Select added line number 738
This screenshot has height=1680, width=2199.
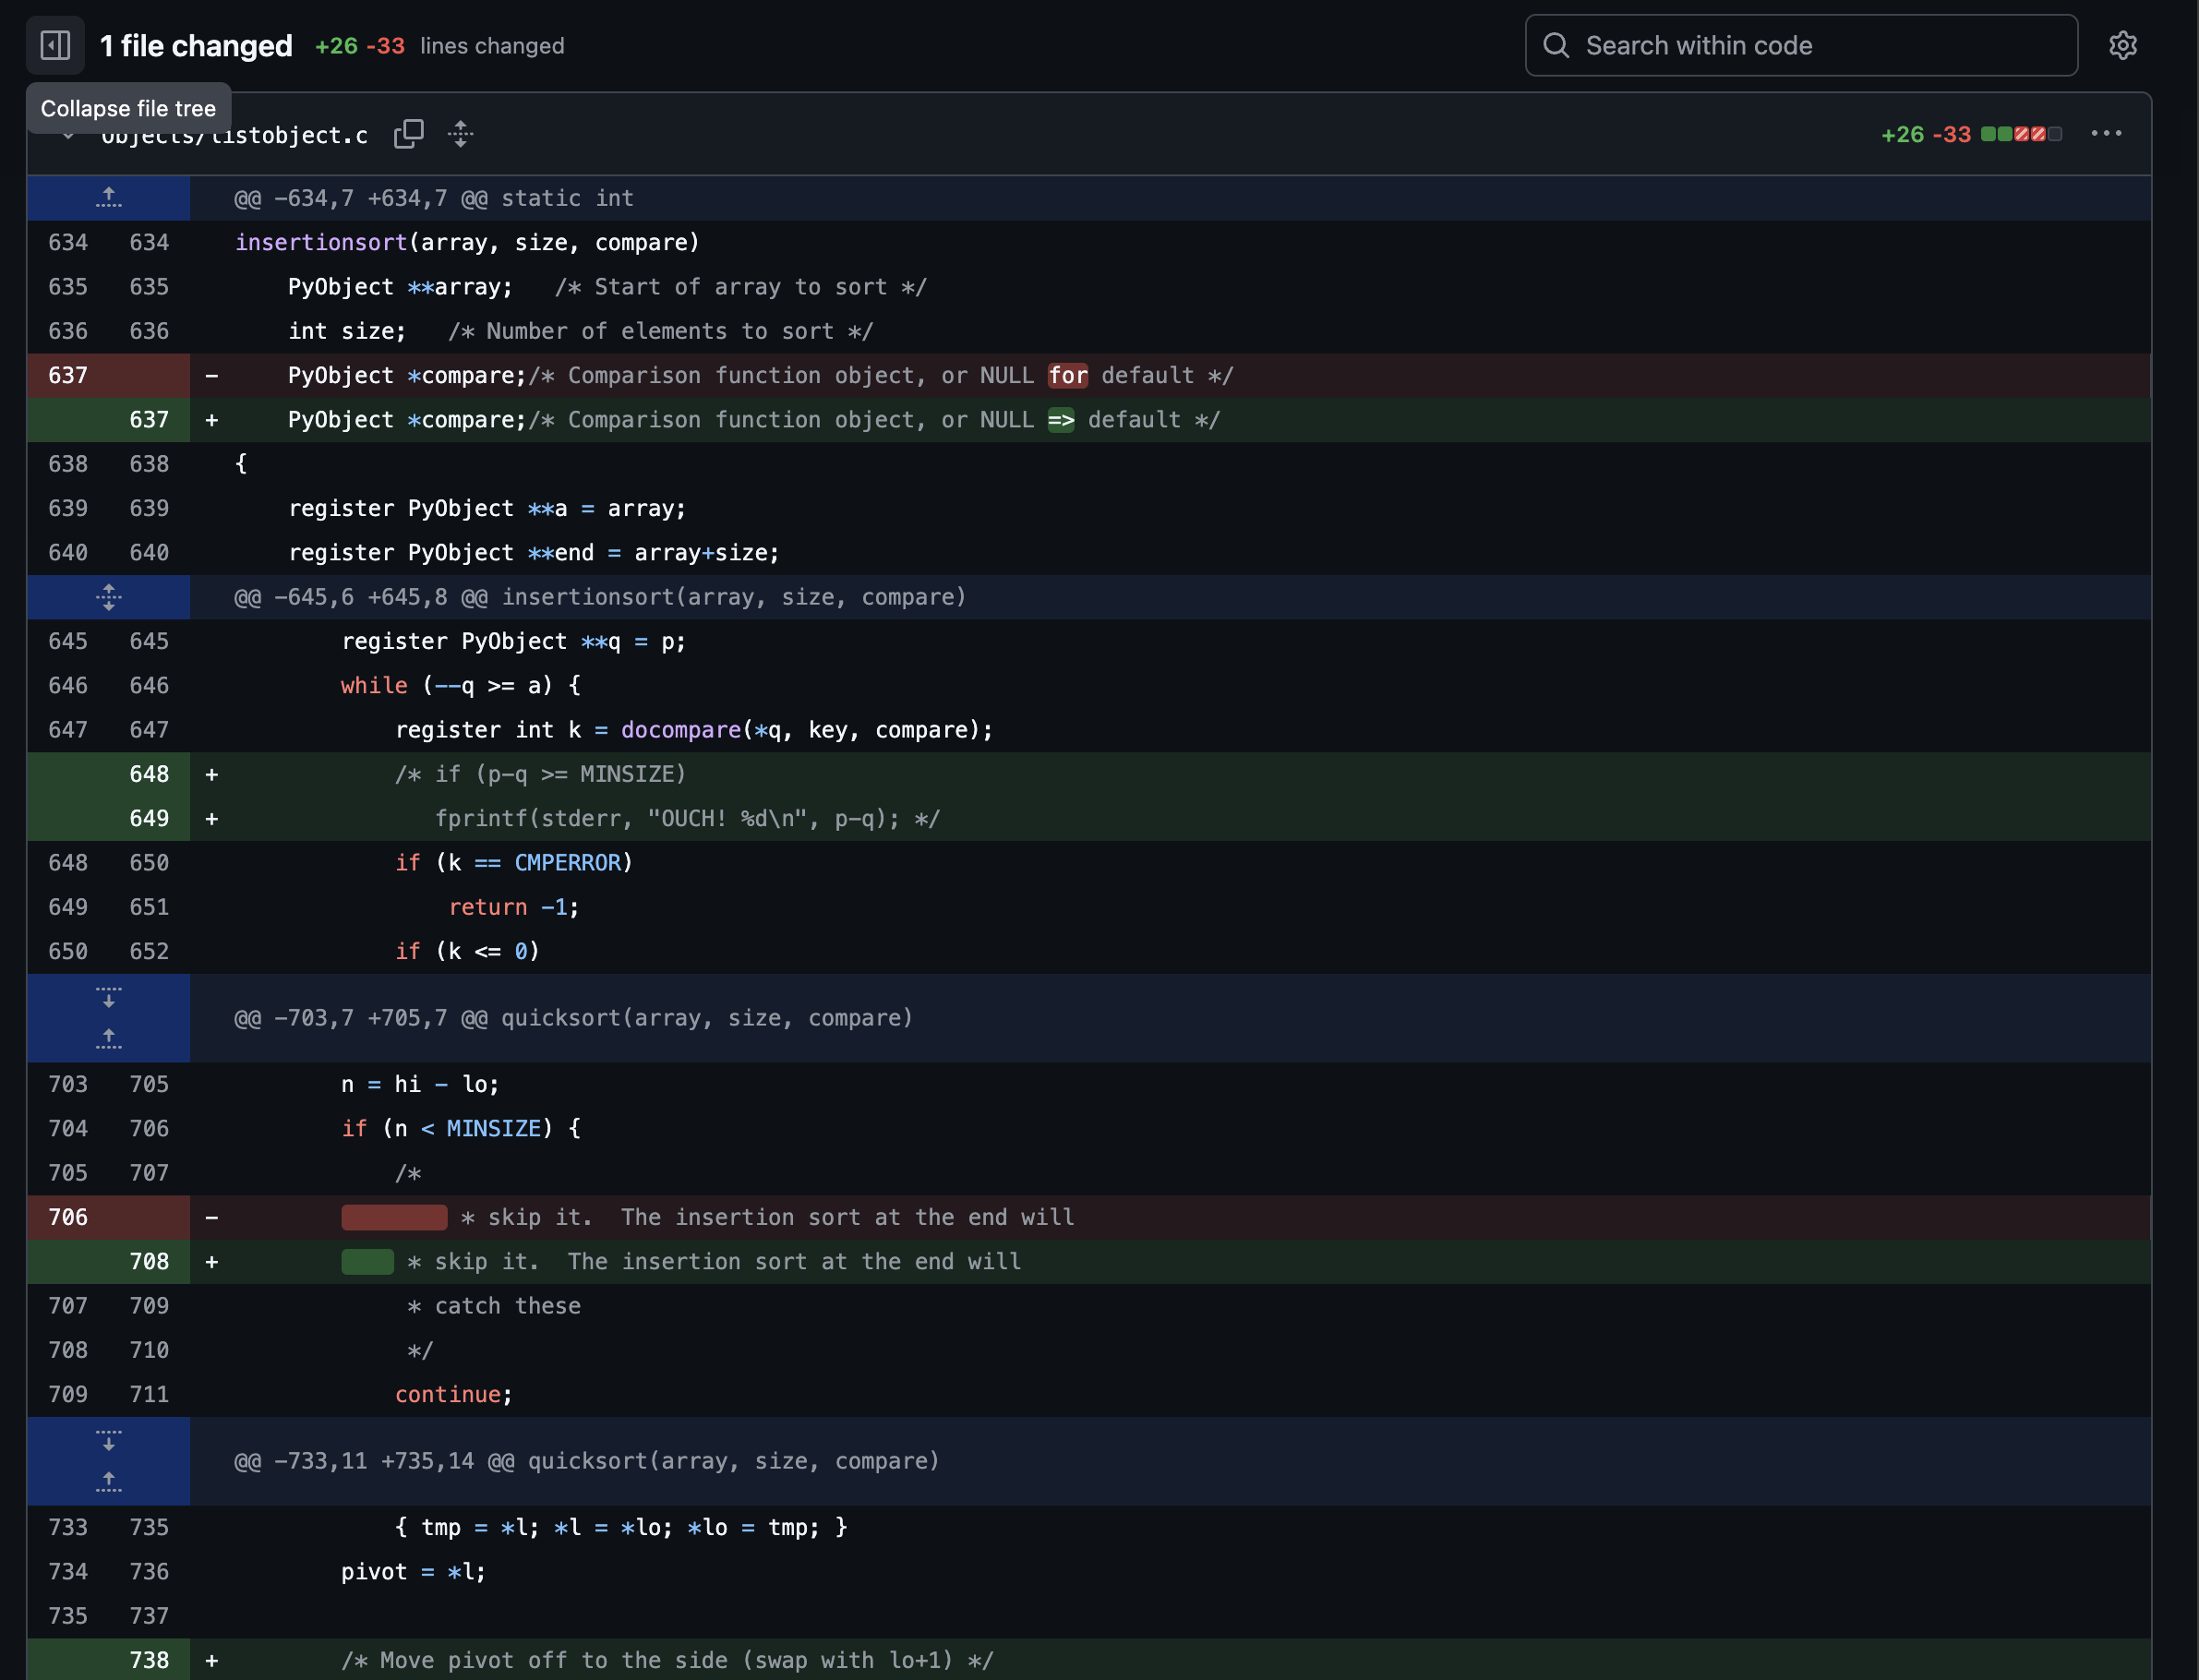149,1660
